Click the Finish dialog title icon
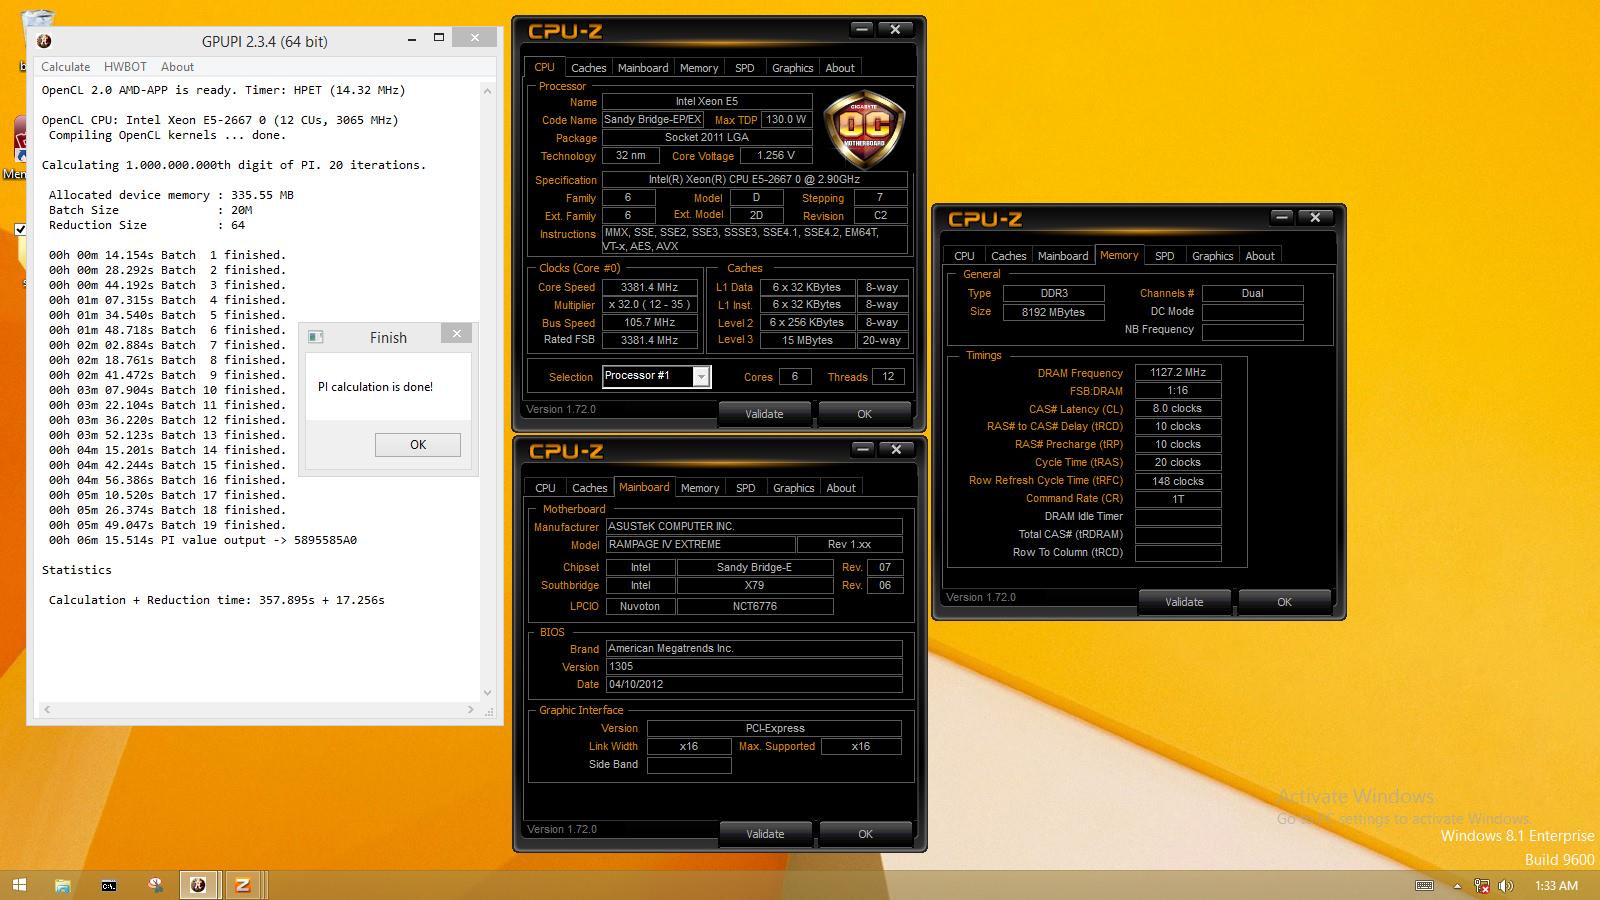 coord(315,337)
